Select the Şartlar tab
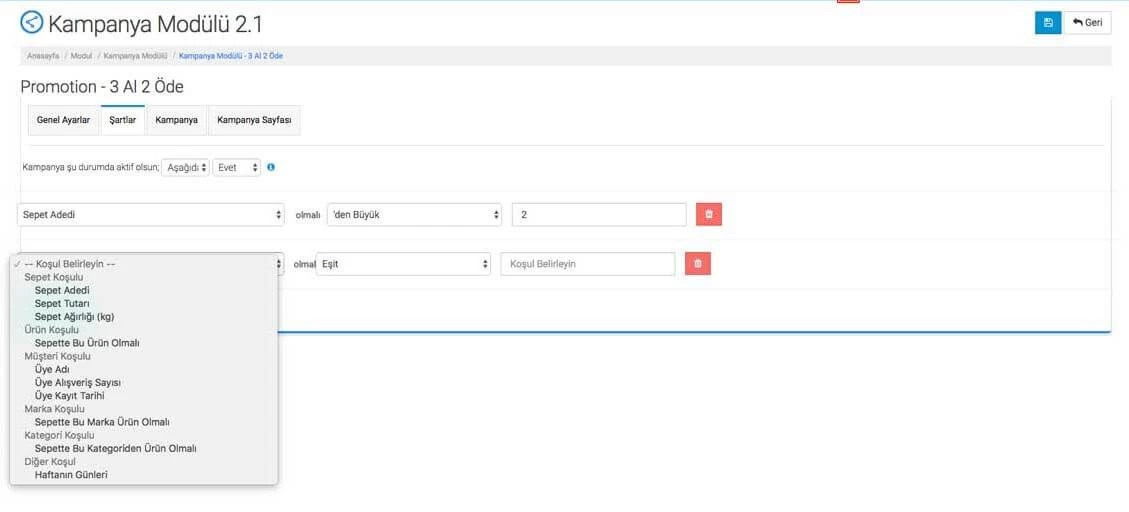Image resolution: width=1129 pixels, height=512 pixels. pyautogui.click(x=122, y=120)
